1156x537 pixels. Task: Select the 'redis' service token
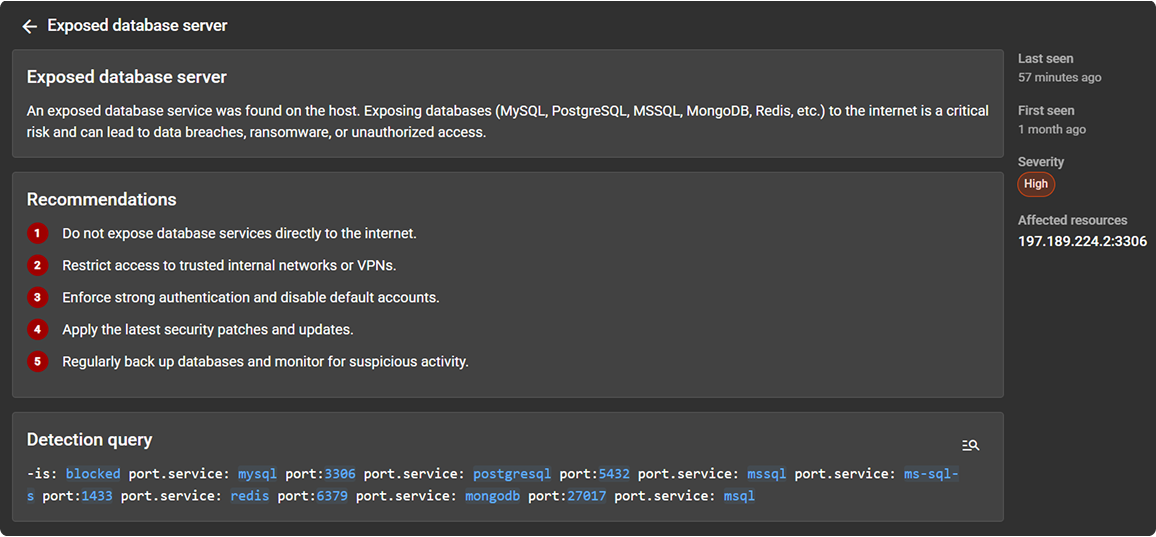click(x=249, y=496)
